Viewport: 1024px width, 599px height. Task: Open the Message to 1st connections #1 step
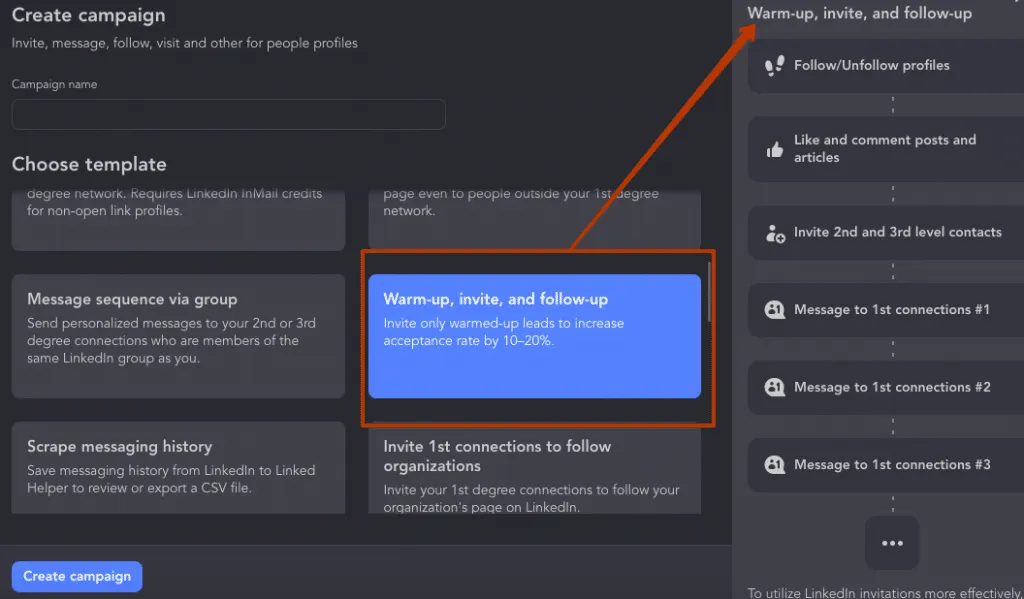click(x=886, y=310)
